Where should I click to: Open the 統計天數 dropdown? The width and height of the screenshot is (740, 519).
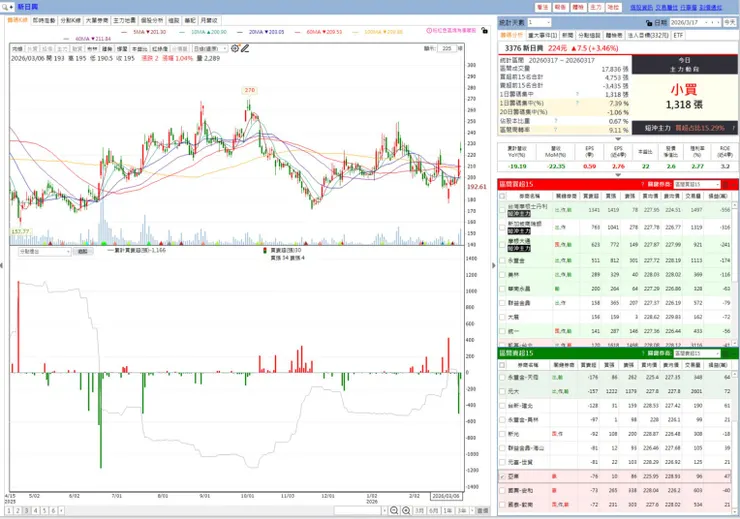pyautogui.click(x=539, y=22)
